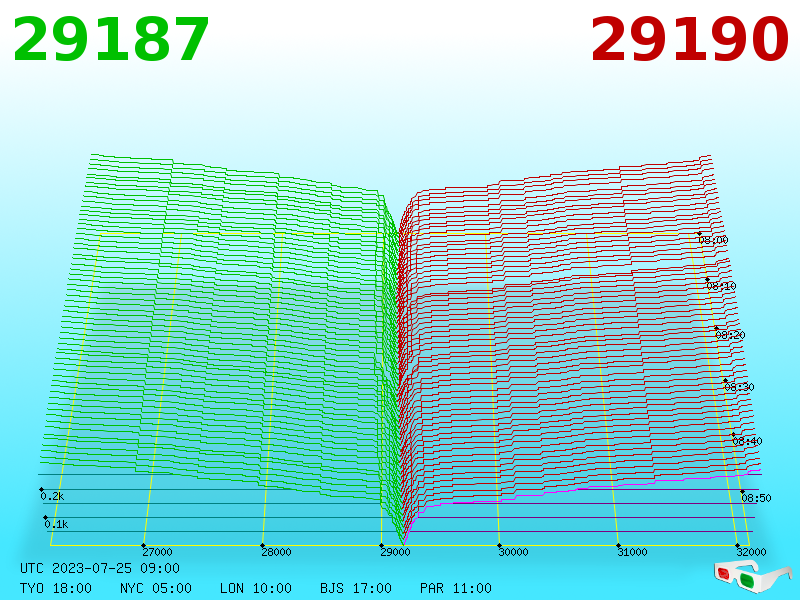Click the PAR 11:00 time
The width and height of the screenshot is (800, 600).
pyautogui.click(x=456, y=588)
